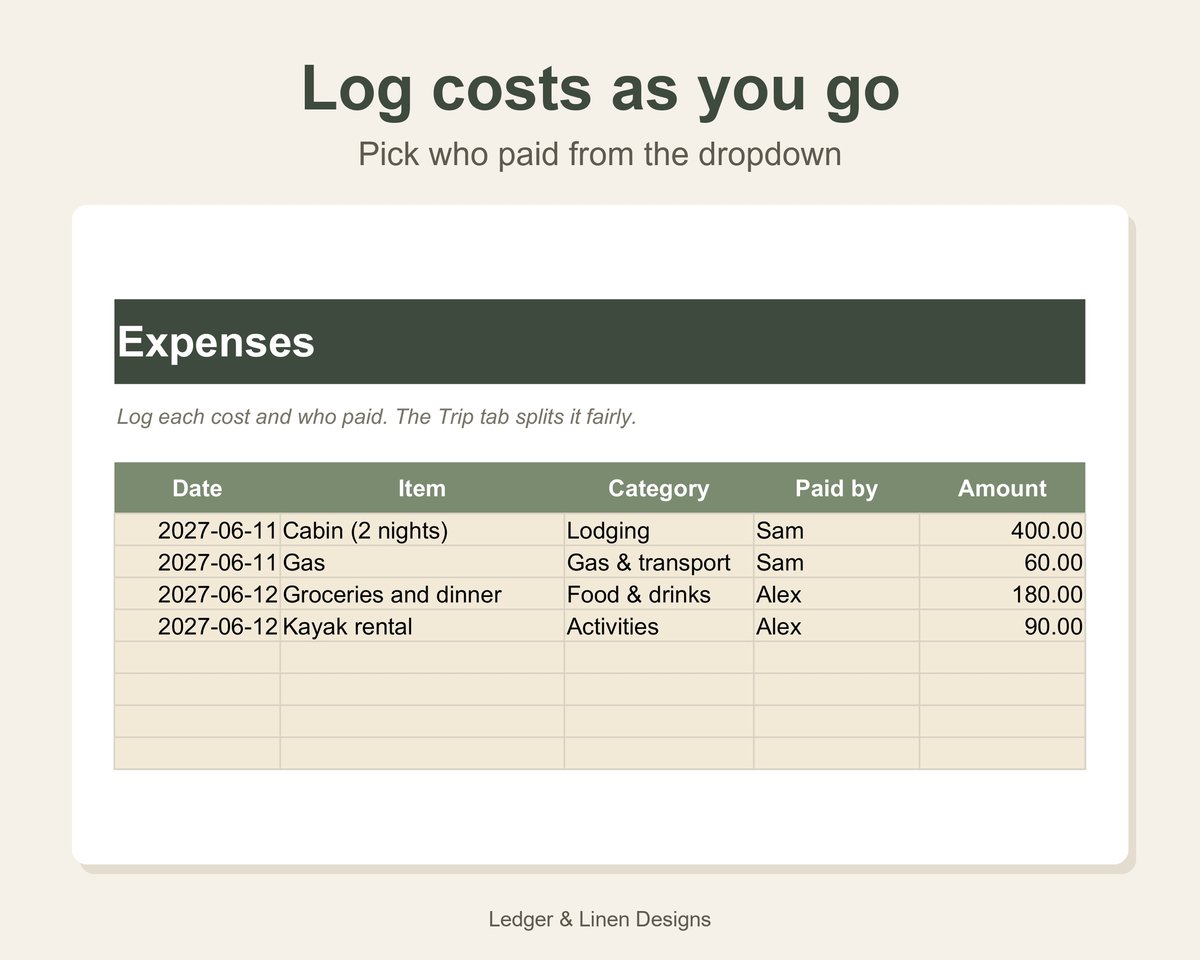
Task: Click the Lodging category cell
Action: coord(659,530)
